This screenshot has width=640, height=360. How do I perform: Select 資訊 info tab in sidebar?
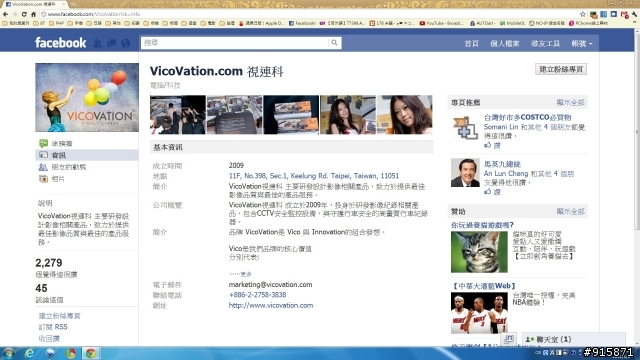tap(87, 155)
